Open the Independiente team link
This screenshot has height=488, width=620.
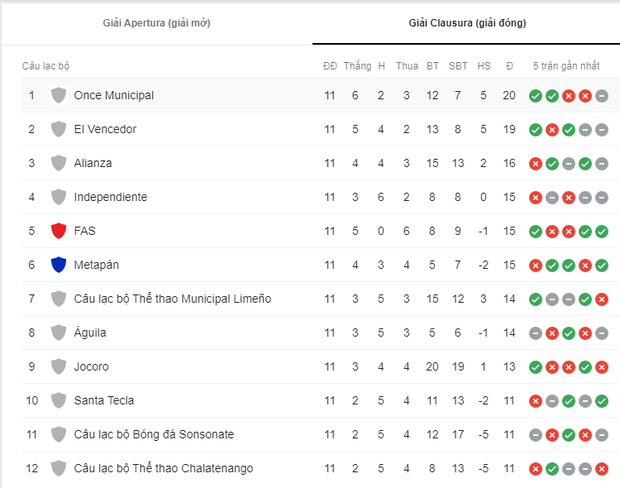pyautogui.click(x=110, y=197)
